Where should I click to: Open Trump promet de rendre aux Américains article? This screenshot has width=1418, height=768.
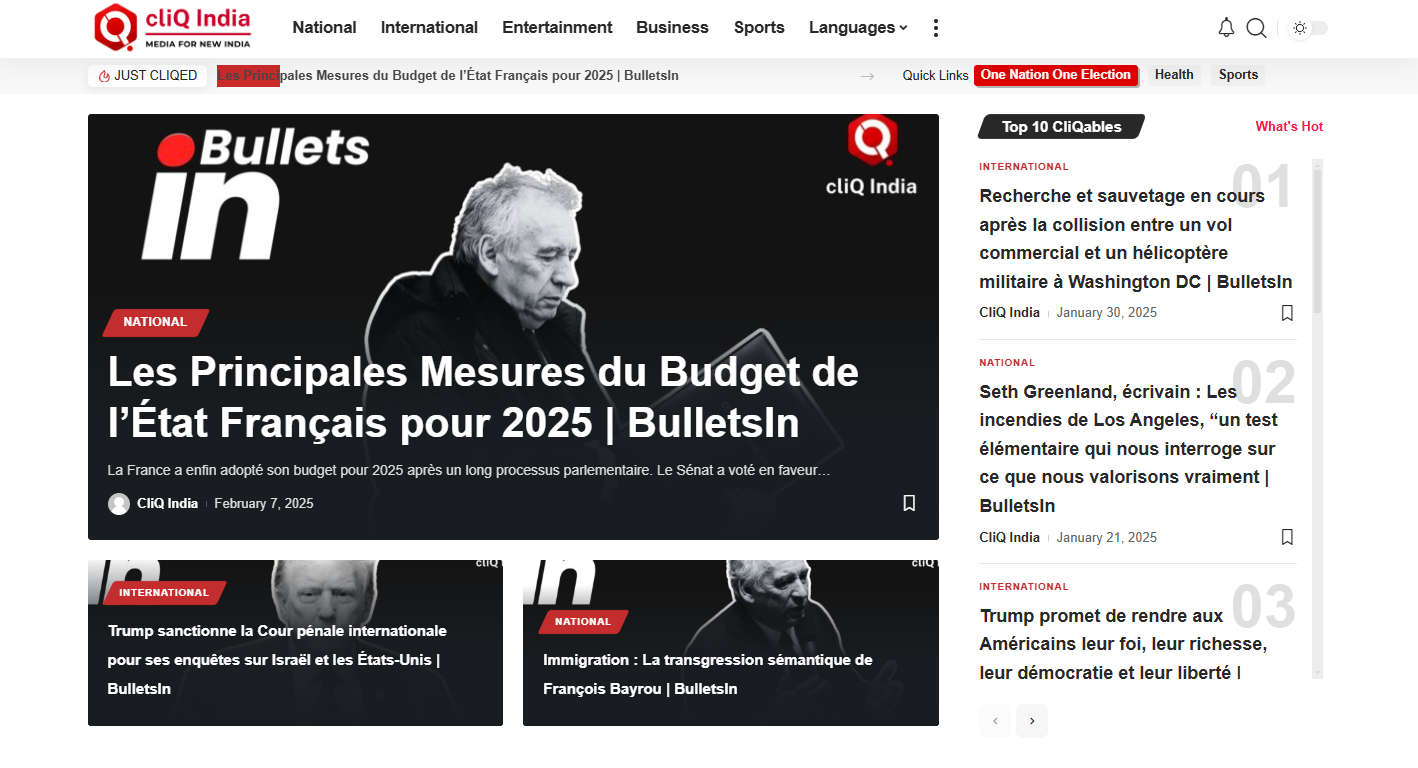[x=1123, y=644]
